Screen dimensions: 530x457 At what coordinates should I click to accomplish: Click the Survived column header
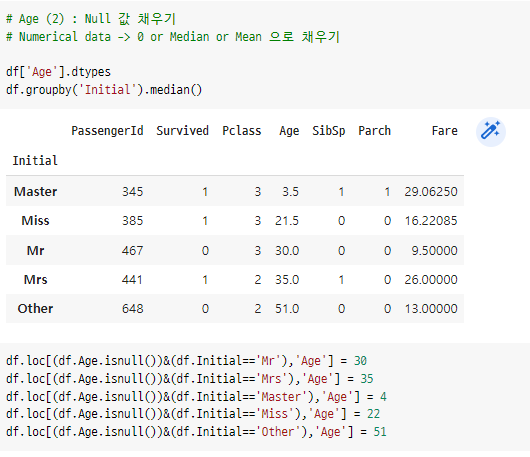click(183, 131)
